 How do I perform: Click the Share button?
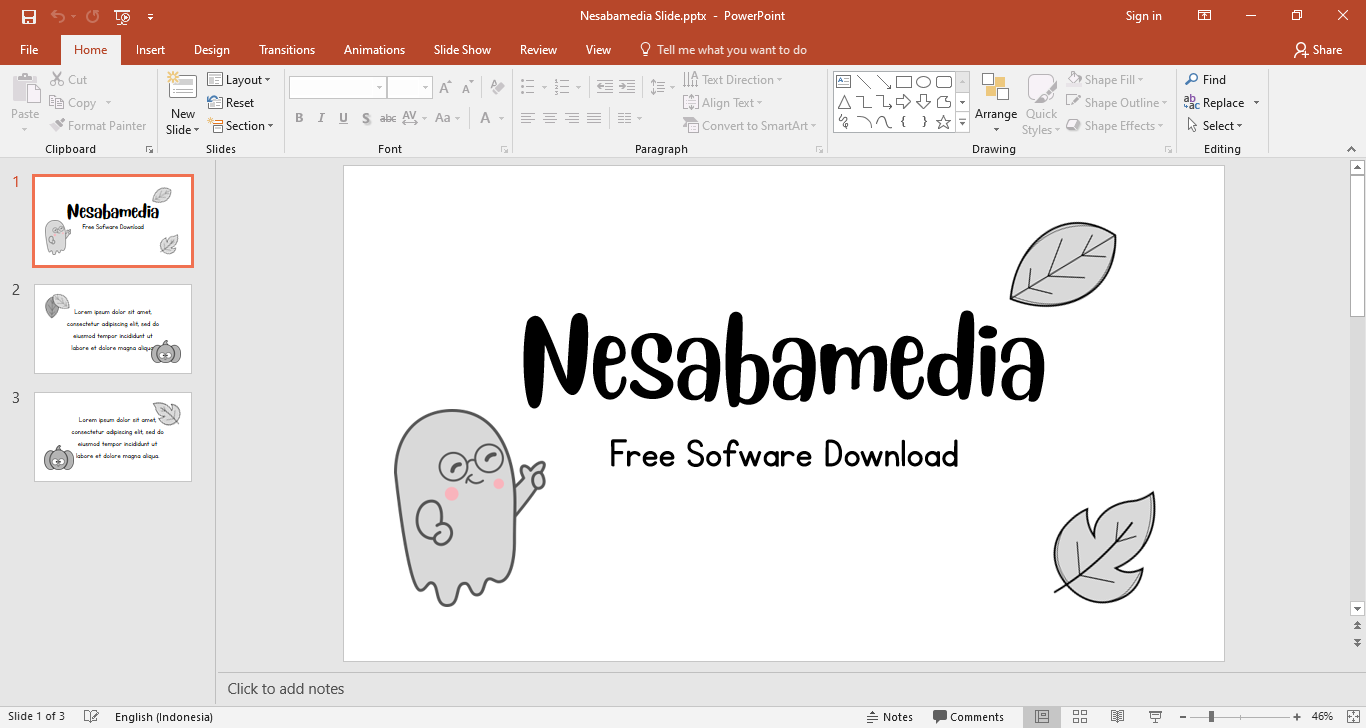[1317, 50]
